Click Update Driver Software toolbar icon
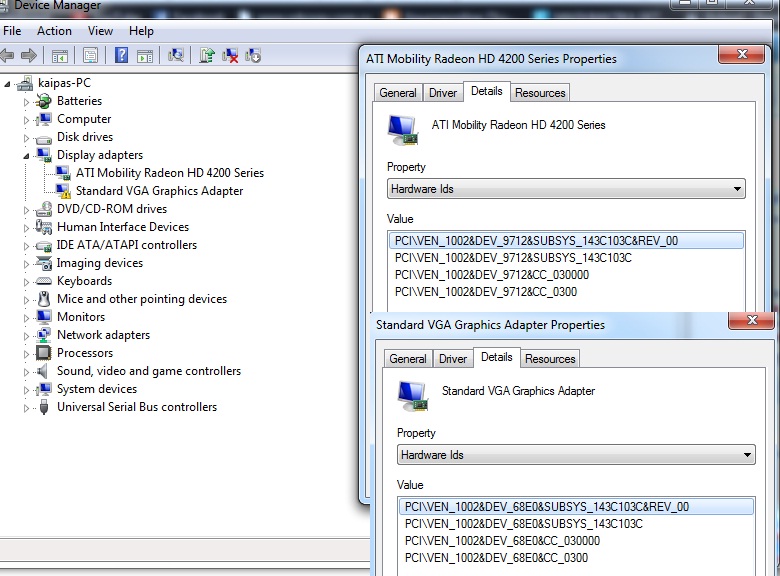 (207, 56)
